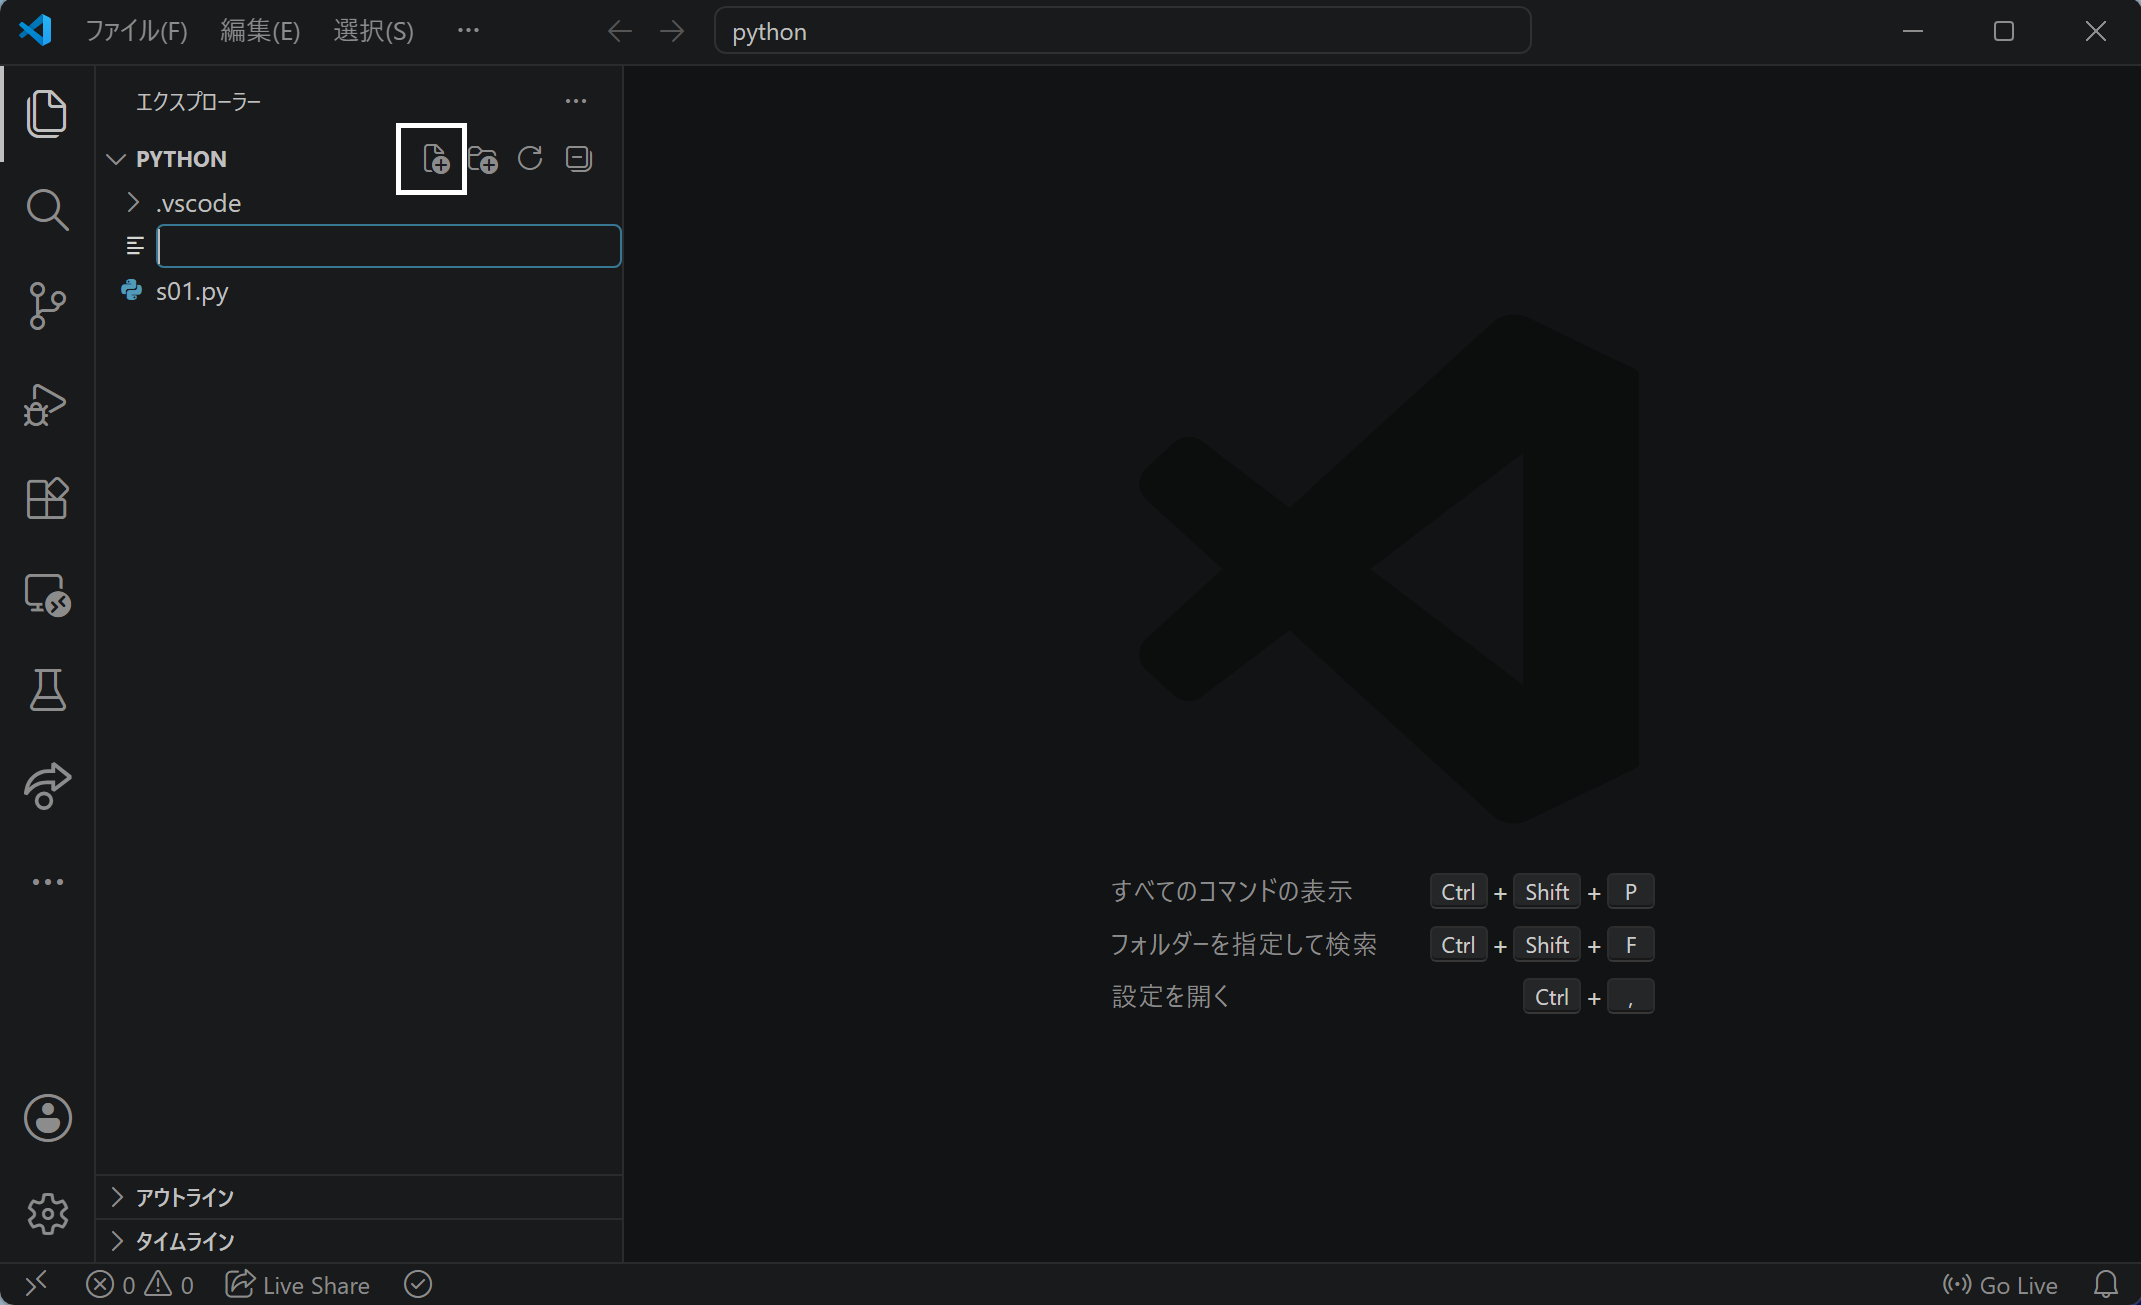
Task: Refresh the Explorer file list
Action: (x=530, y=159)
